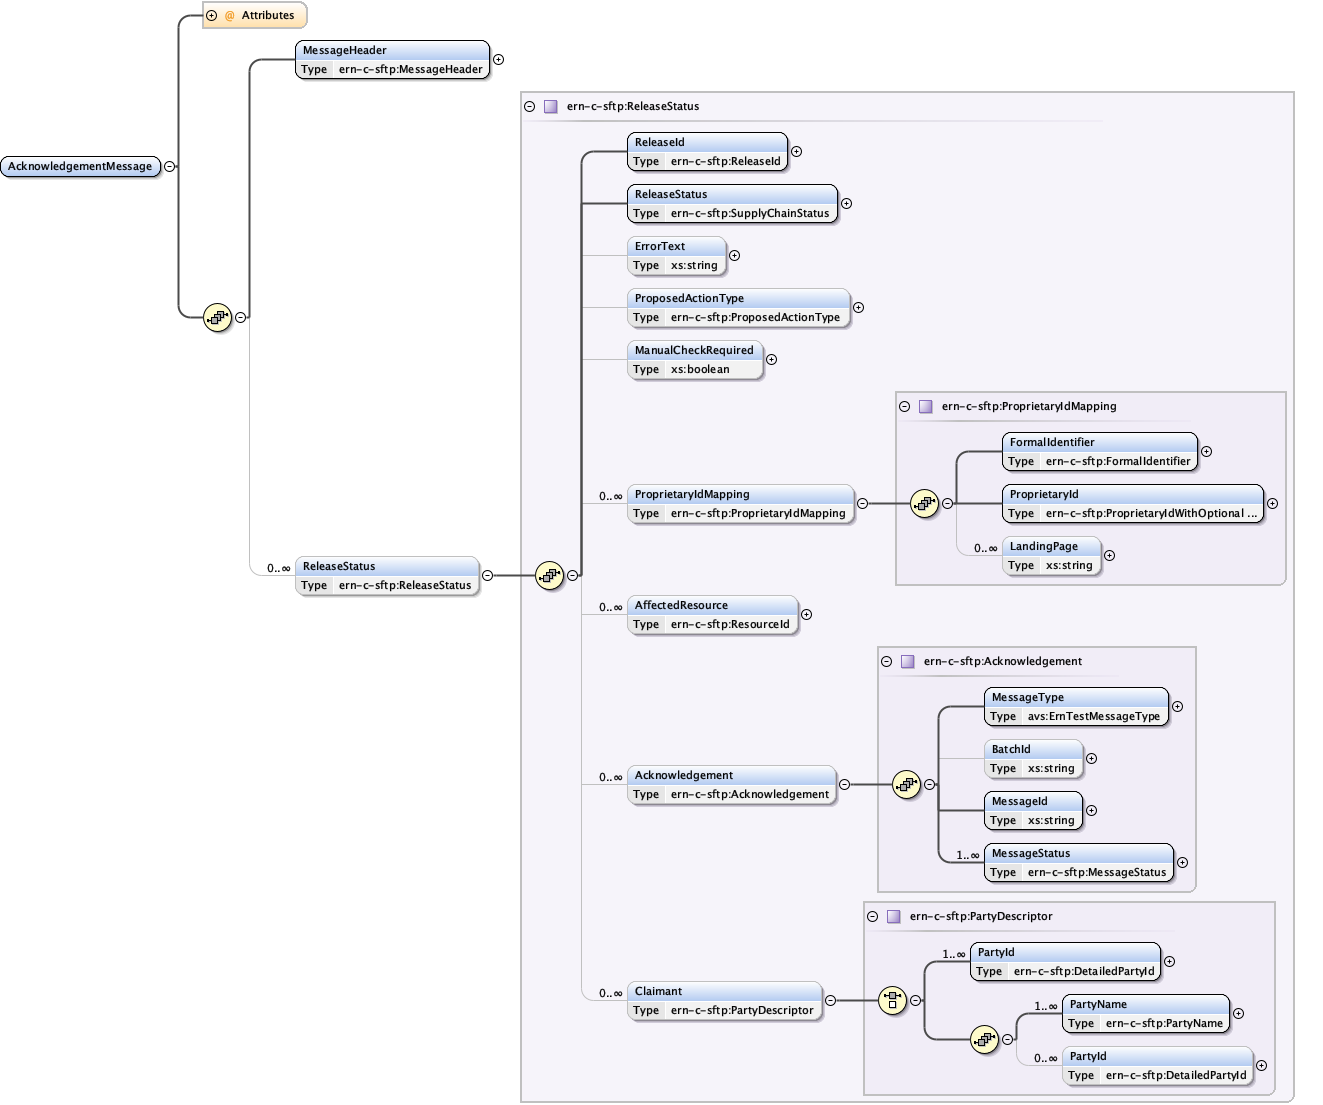Expand the ReleaseStatus SupplyChainStatus element
The width and height of the screenshot is (1323, 1105).
point(846,204)
